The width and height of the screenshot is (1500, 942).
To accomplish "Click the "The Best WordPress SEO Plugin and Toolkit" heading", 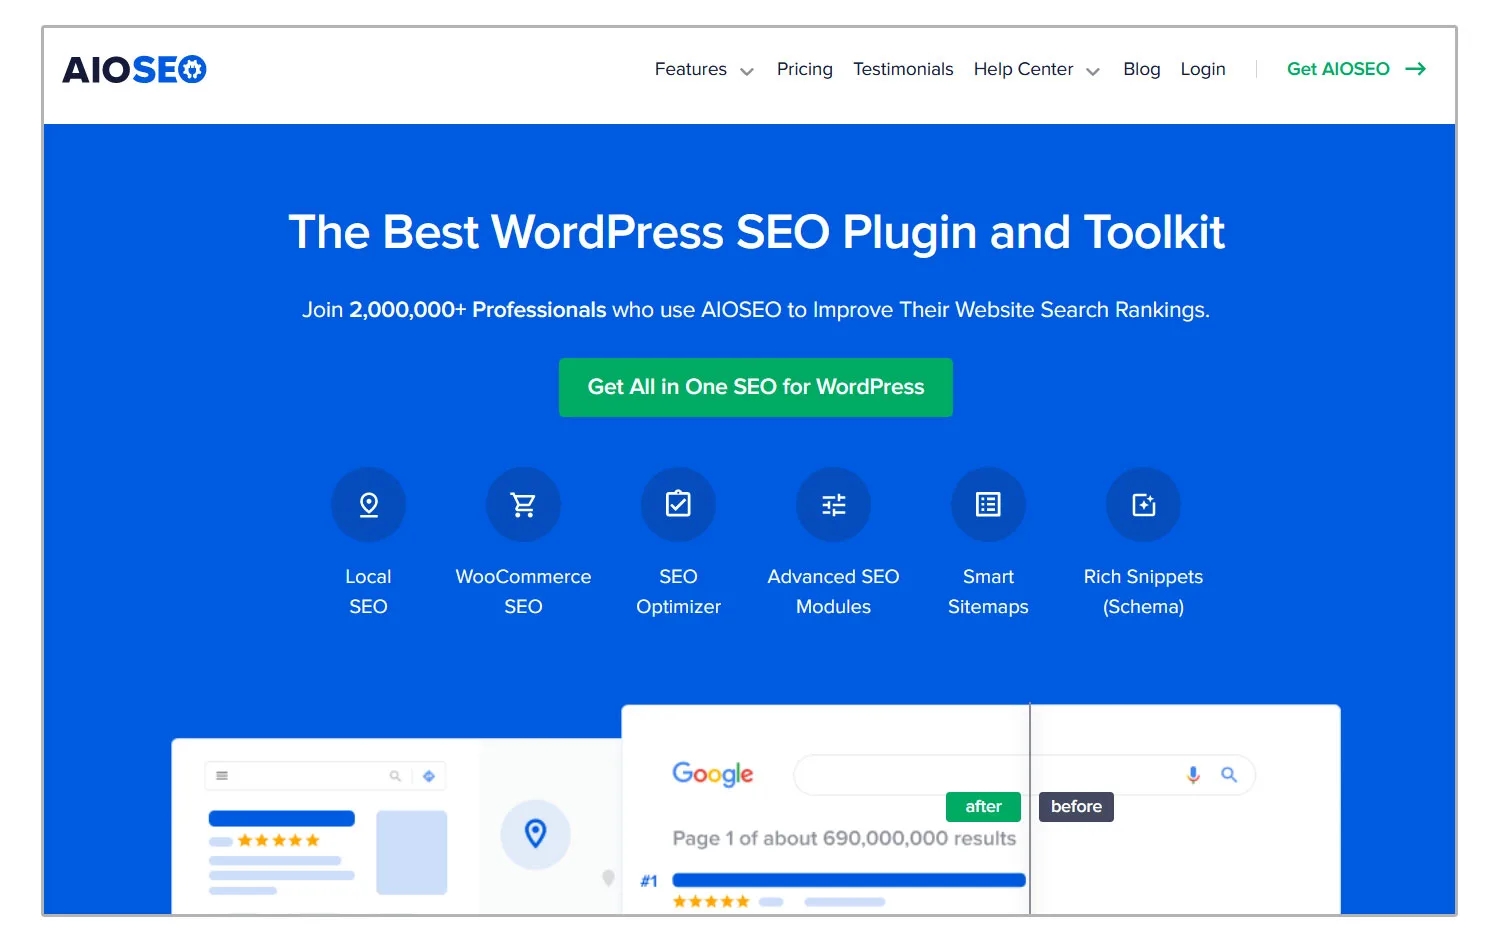I will click(756, 232).
